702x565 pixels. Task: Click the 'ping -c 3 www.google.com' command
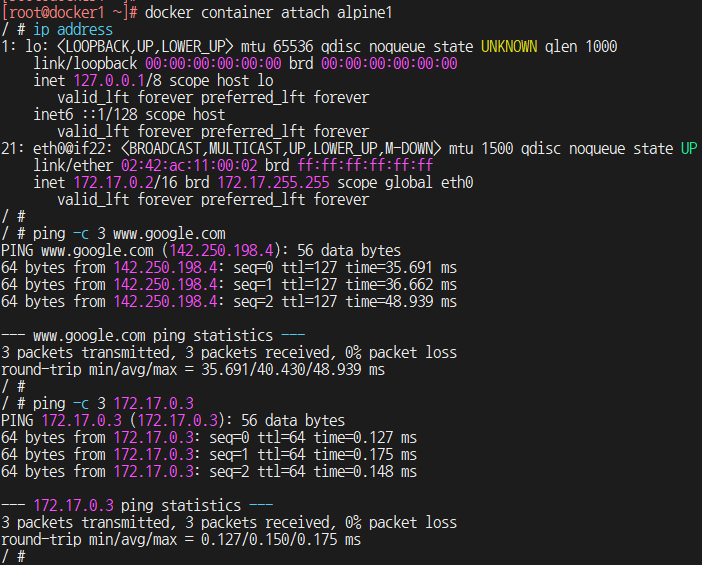click(129, 234)
